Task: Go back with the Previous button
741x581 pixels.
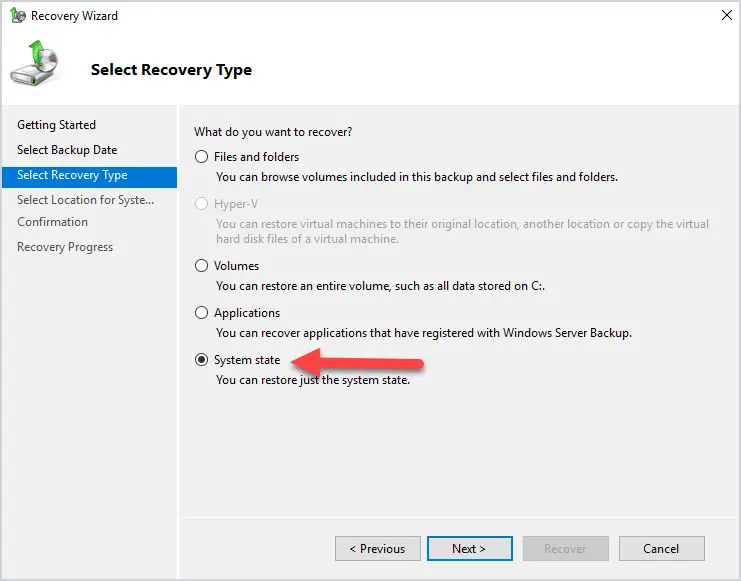Action: click(378, 548)
